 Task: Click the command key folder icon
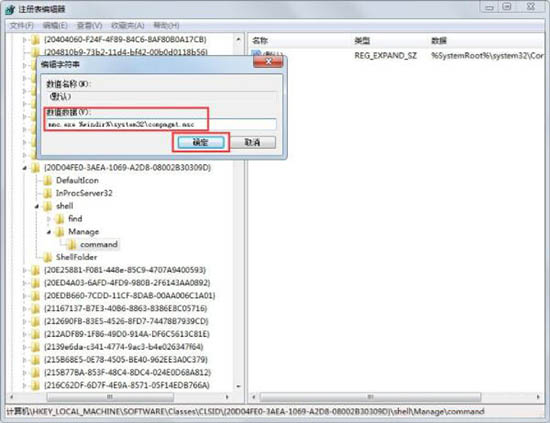tap(72, 244)
